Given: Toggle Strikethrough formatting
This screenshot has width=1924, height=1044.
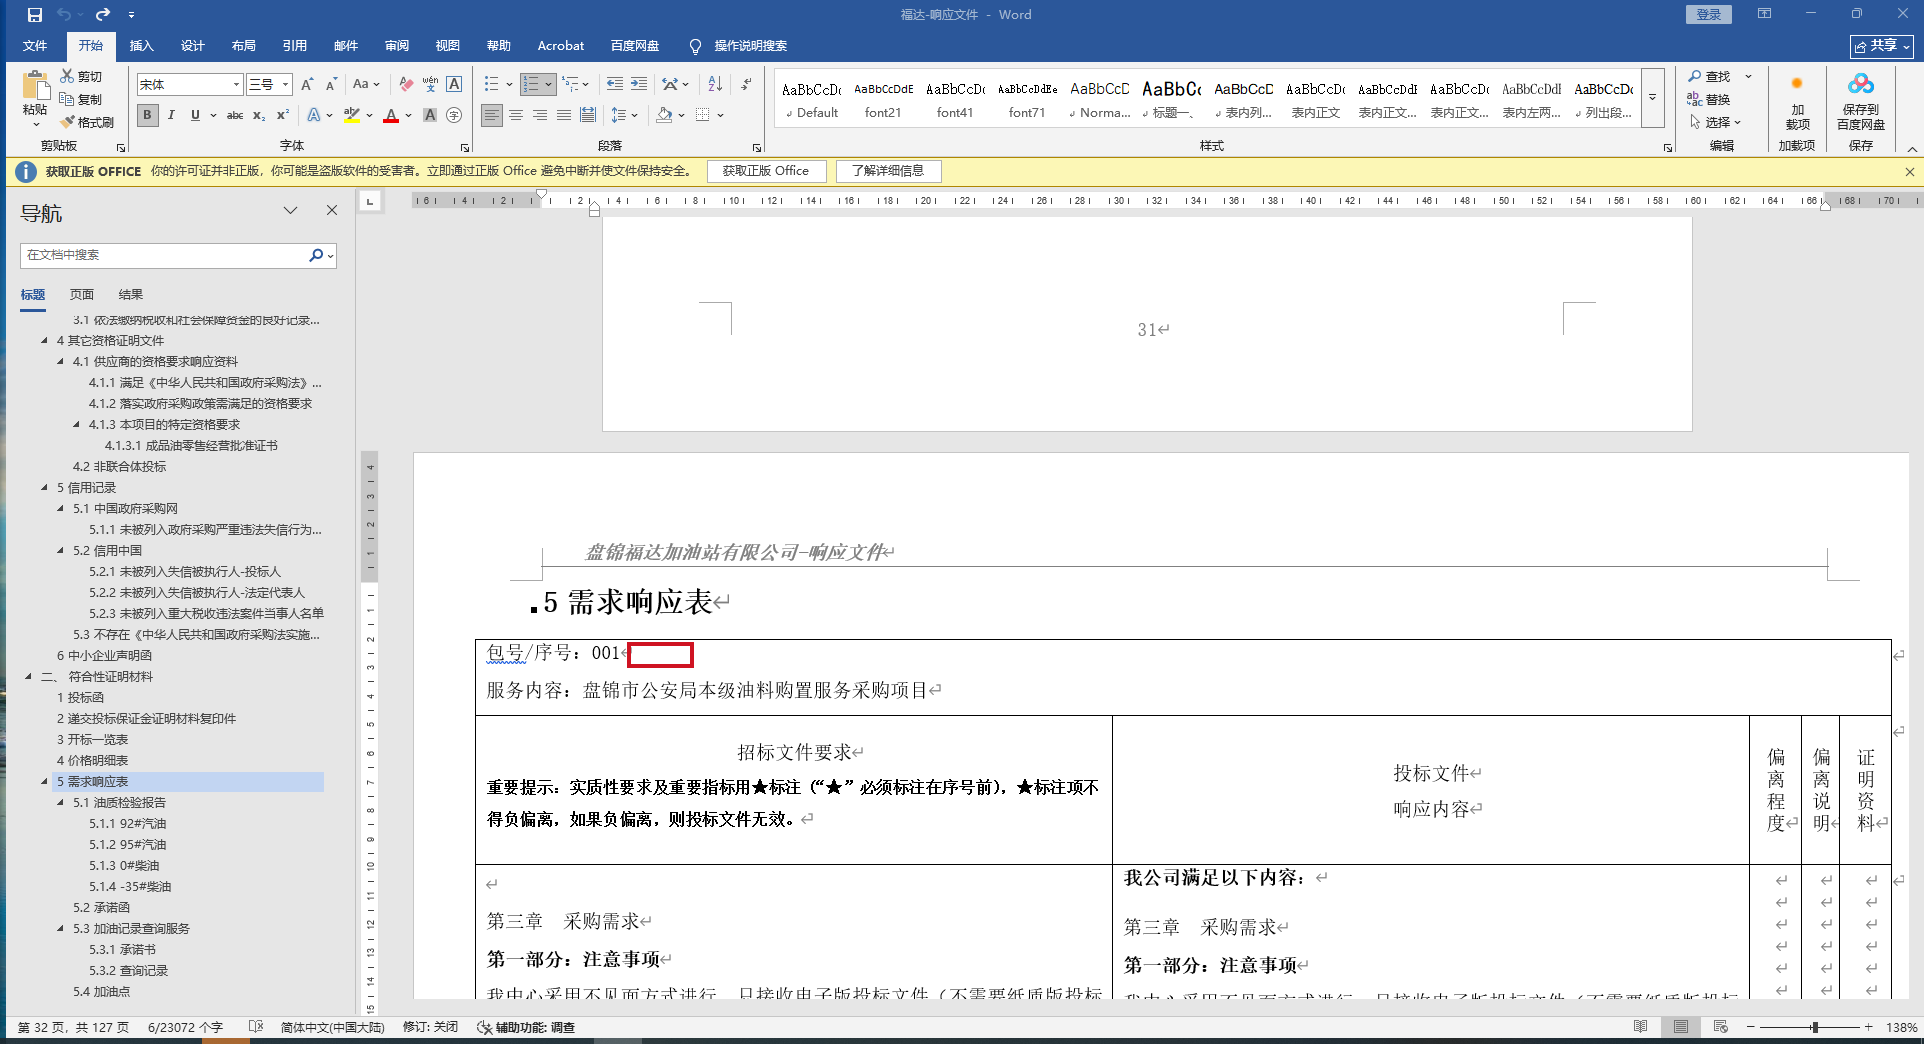Looking at the screenshot, I should tap(235, 115).
